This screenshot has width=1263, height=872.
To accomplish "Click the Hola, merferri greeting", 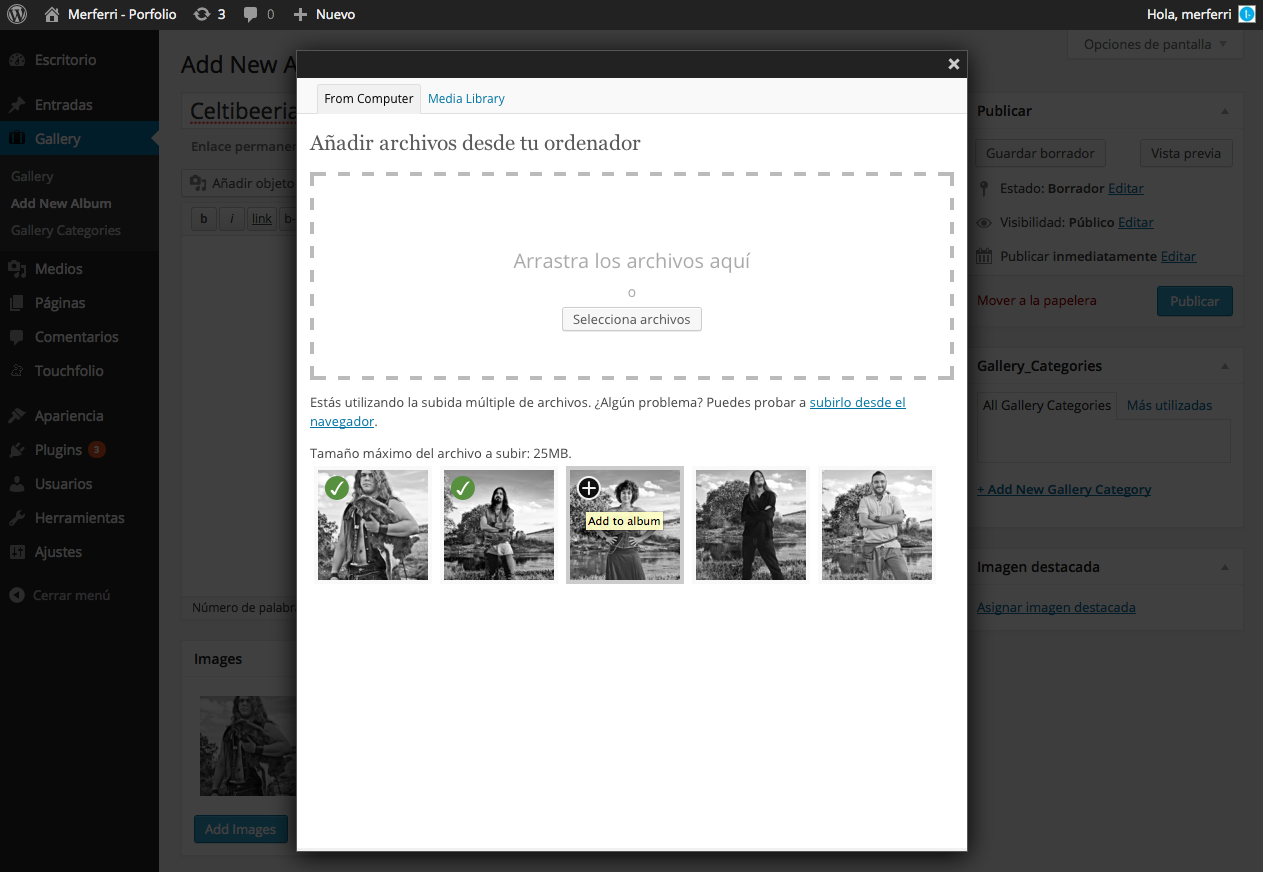I will click(x=1190, y=15).
